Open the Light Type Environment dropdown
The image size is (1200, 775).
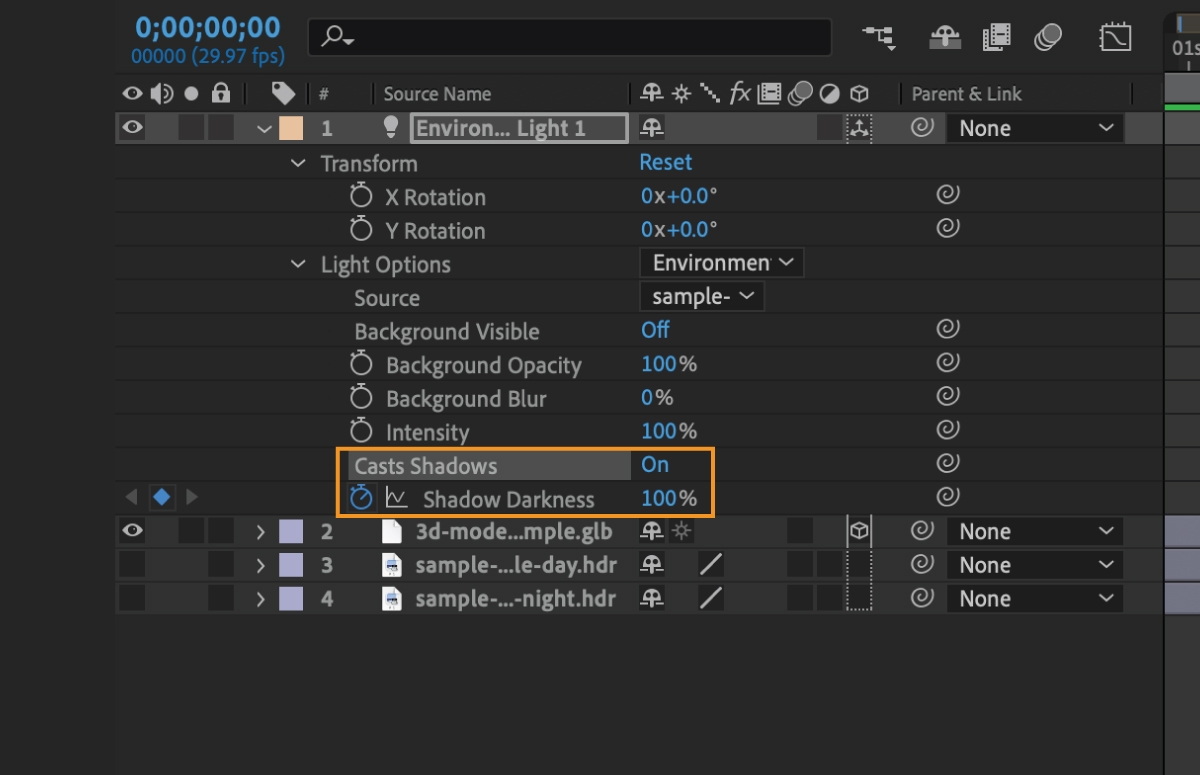[x=721, y=263]
